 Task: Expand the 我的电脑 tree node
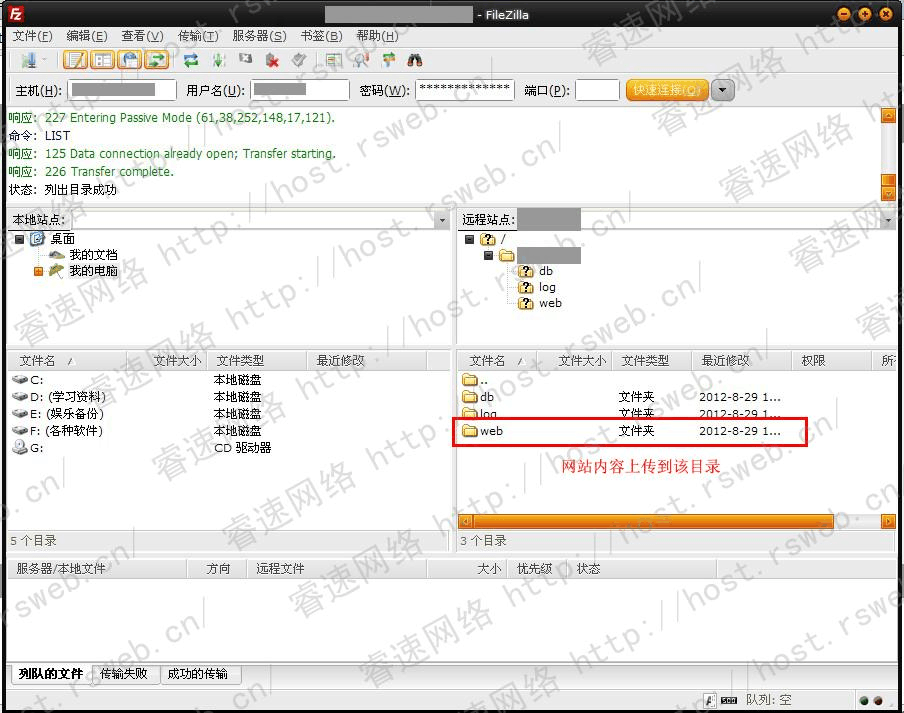click(x=39, y=271)
